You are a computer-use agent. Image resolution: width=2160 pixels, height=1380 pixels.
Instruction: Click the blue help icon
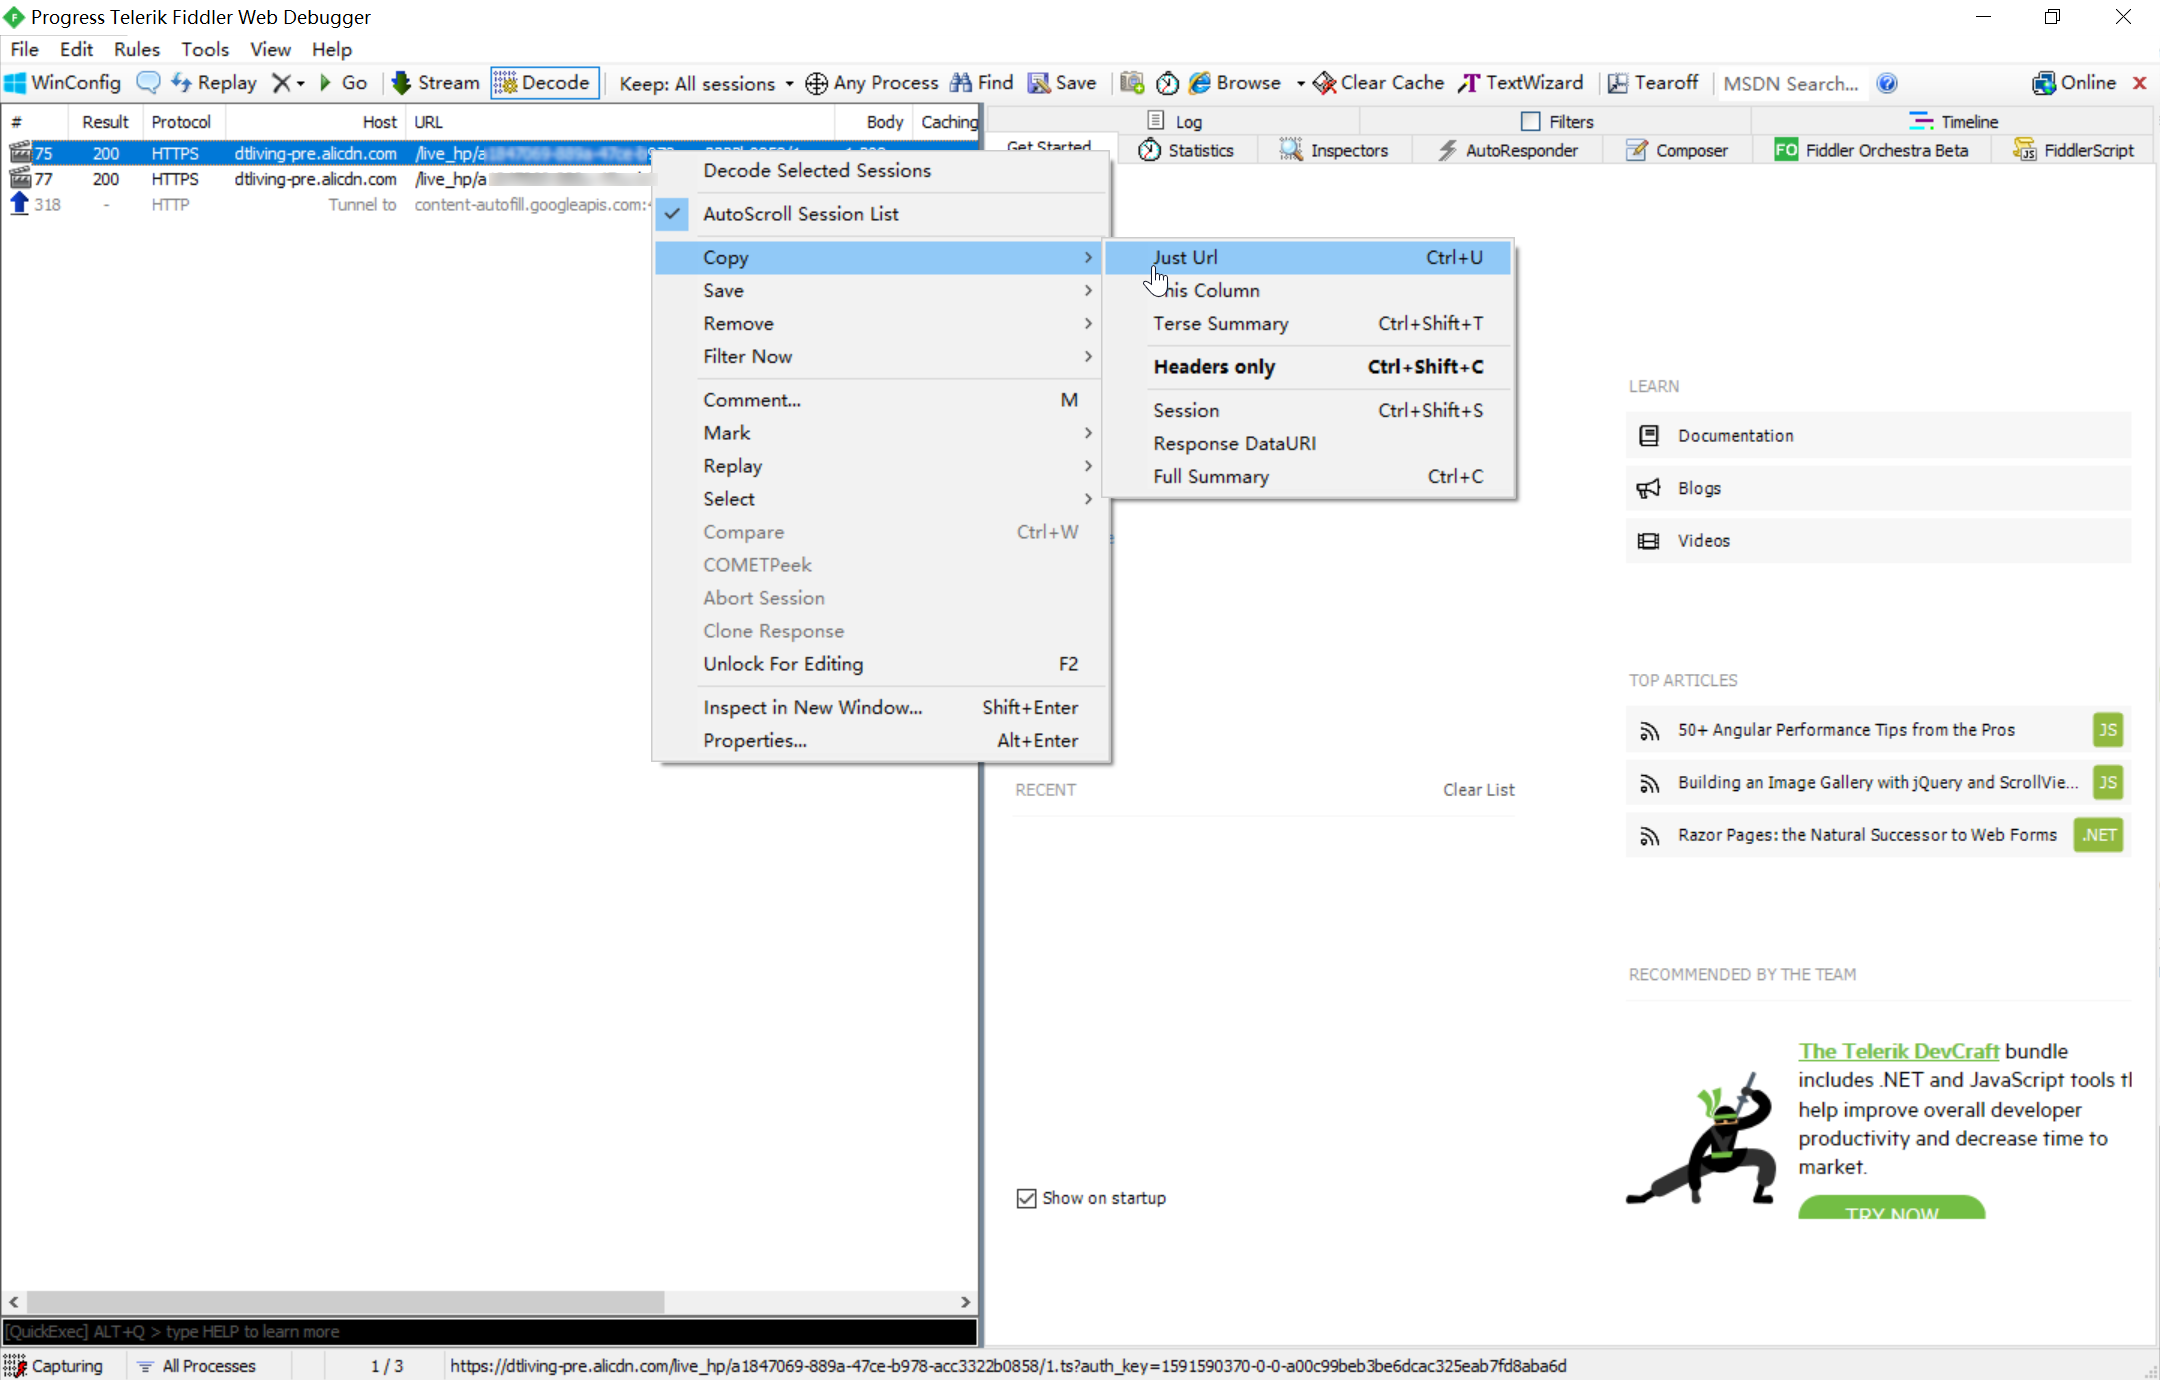pos(1887,83)
